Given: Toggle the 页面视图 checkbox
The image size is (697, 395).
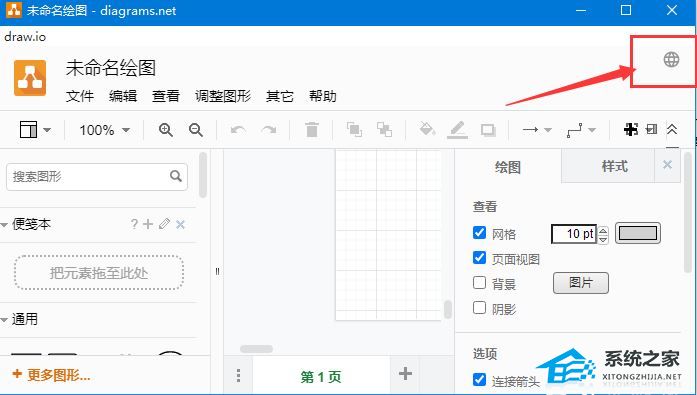Looking at the screenshot, I should [x=479, y=257].
